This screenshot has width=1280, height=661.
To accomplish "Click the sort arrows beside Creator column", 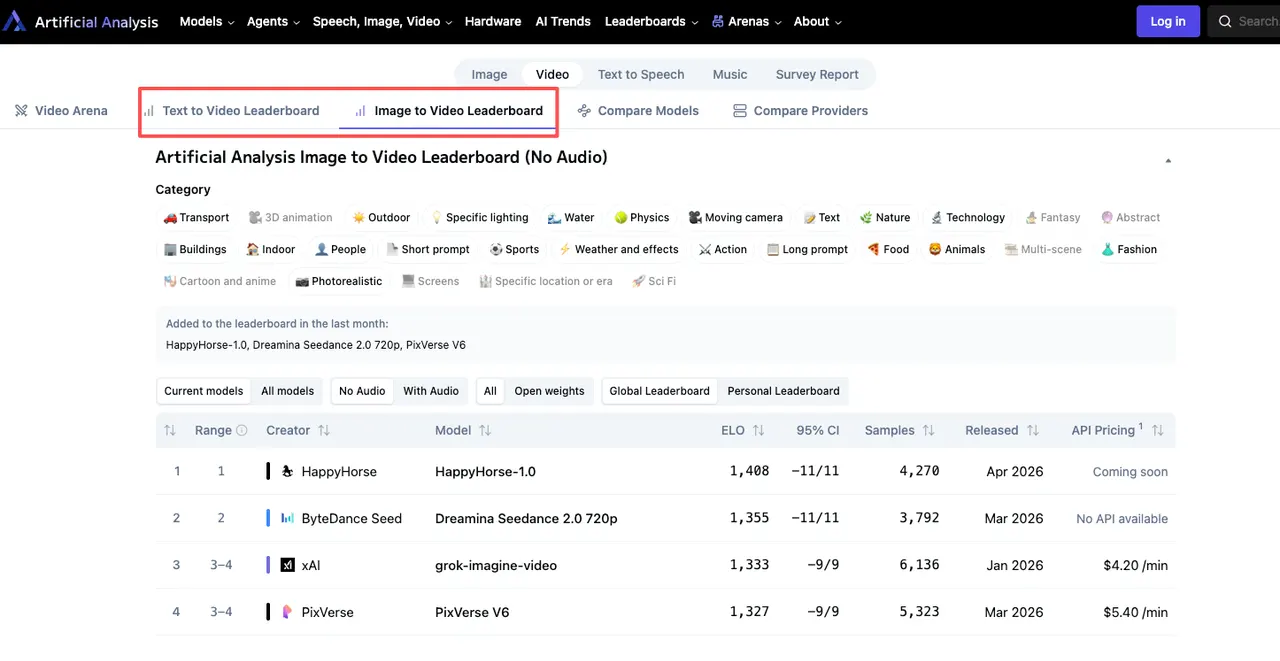I will tap(324, 430).
